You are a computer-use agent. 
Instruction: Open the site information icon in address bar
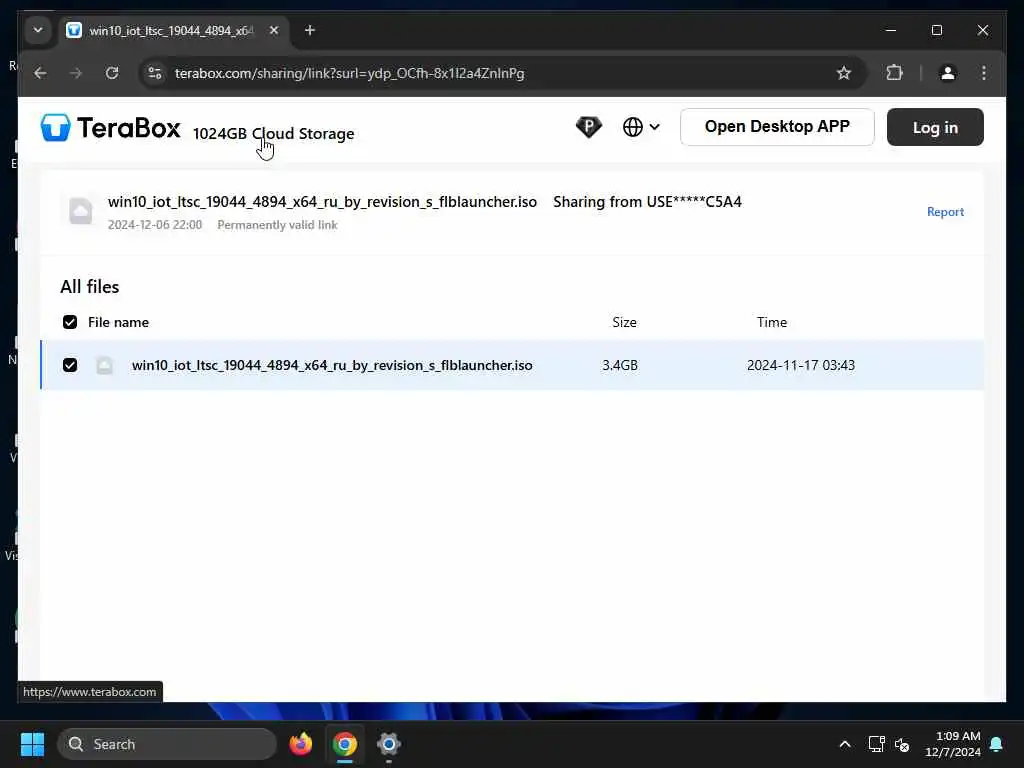155,73
